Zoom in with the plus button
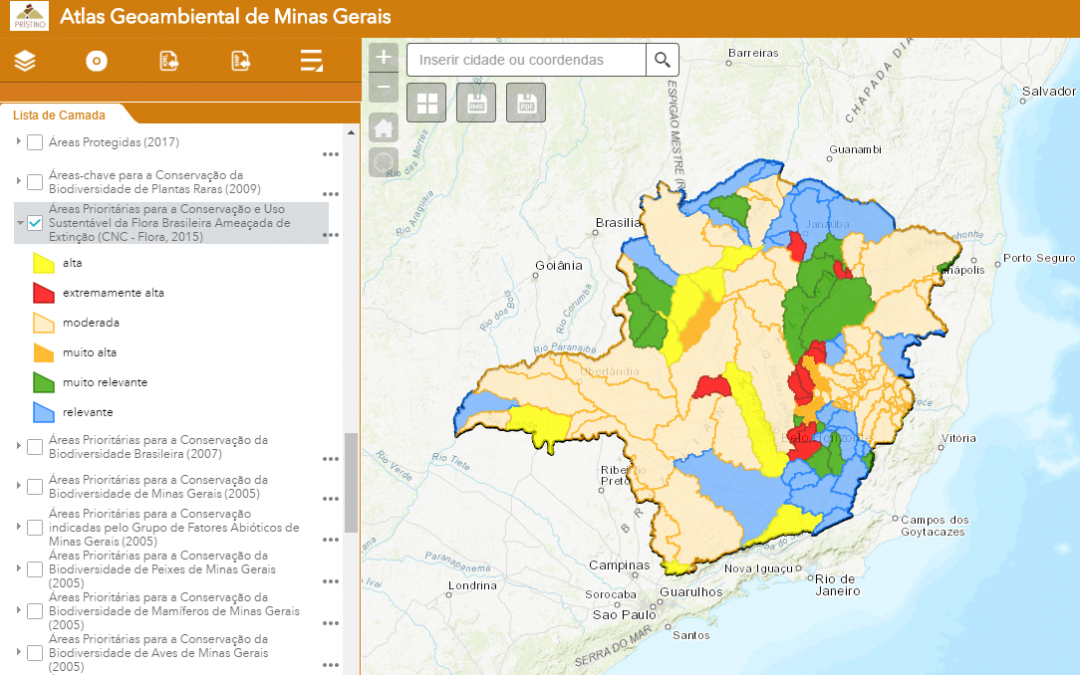1080x675 pixels. (x=384, y=57)
